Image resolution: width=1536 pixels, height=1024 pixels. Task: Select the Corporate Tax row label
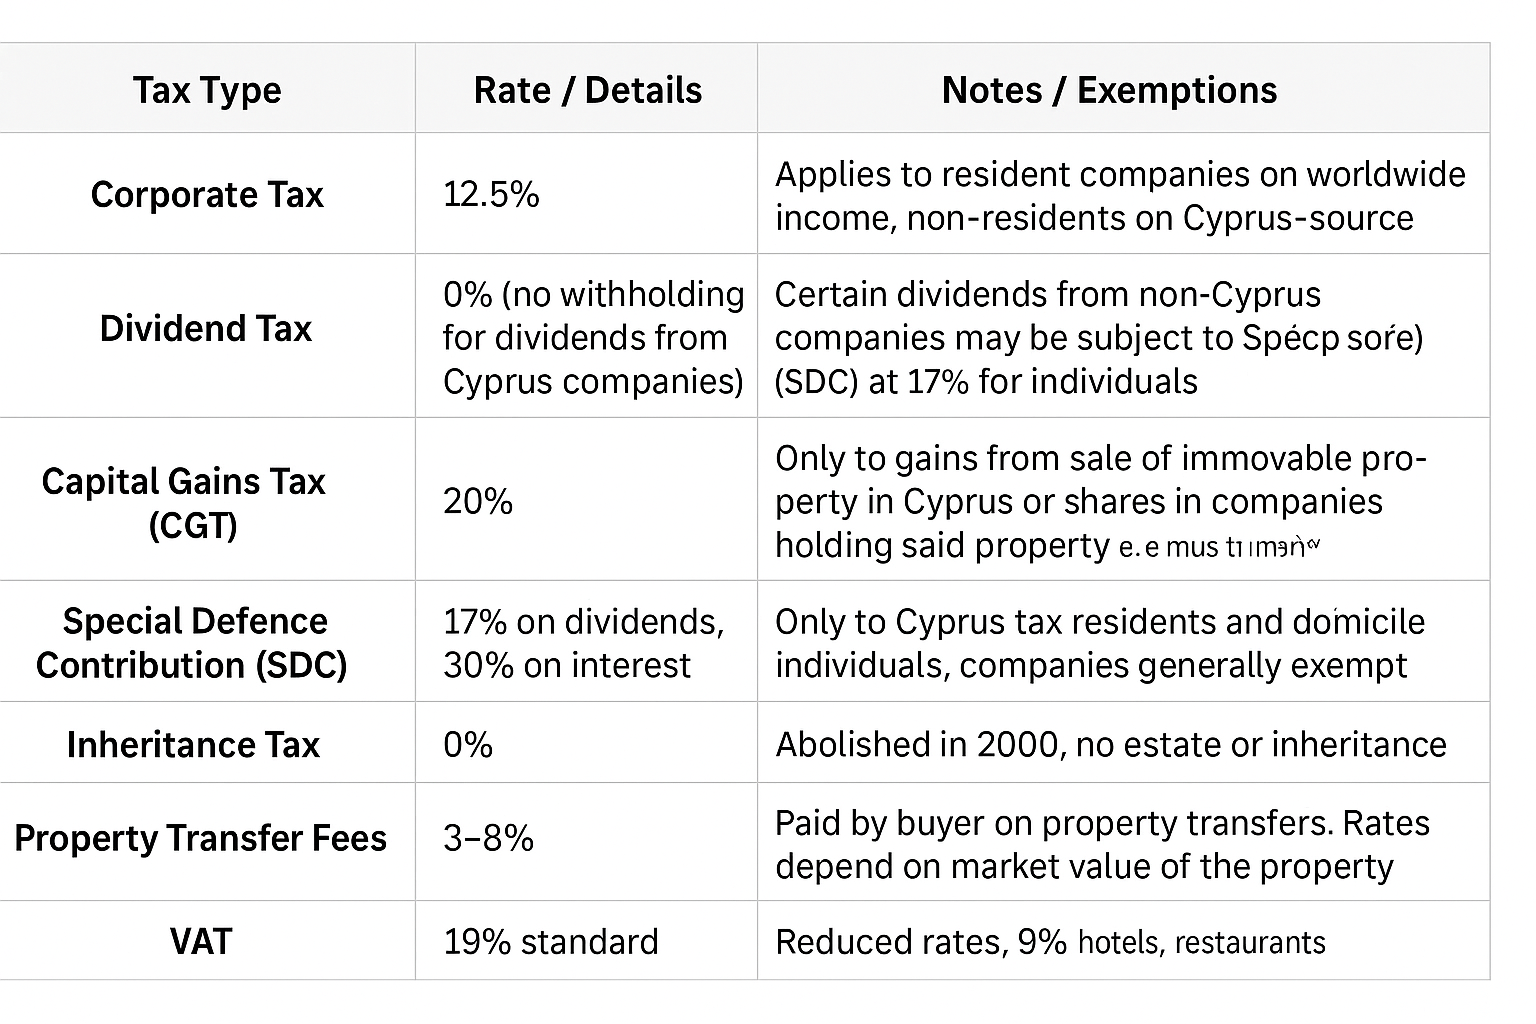click(207, 194)
